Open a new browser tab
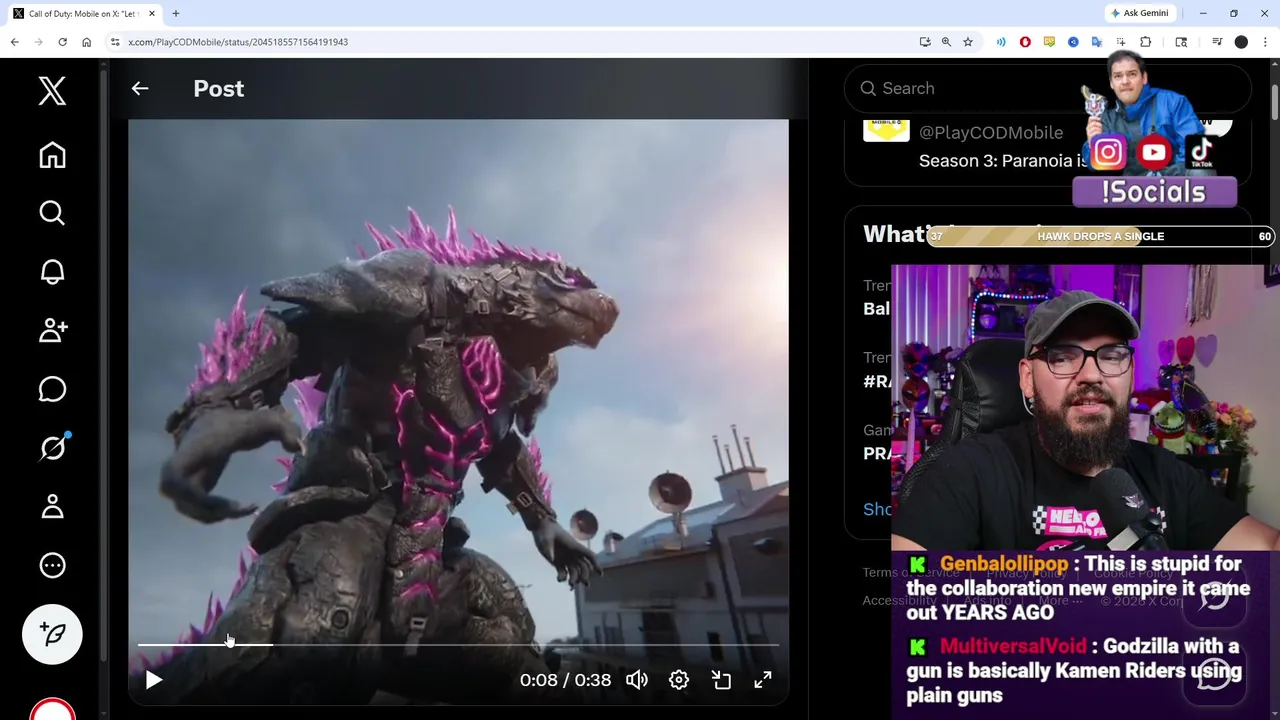 pos(175,13)
